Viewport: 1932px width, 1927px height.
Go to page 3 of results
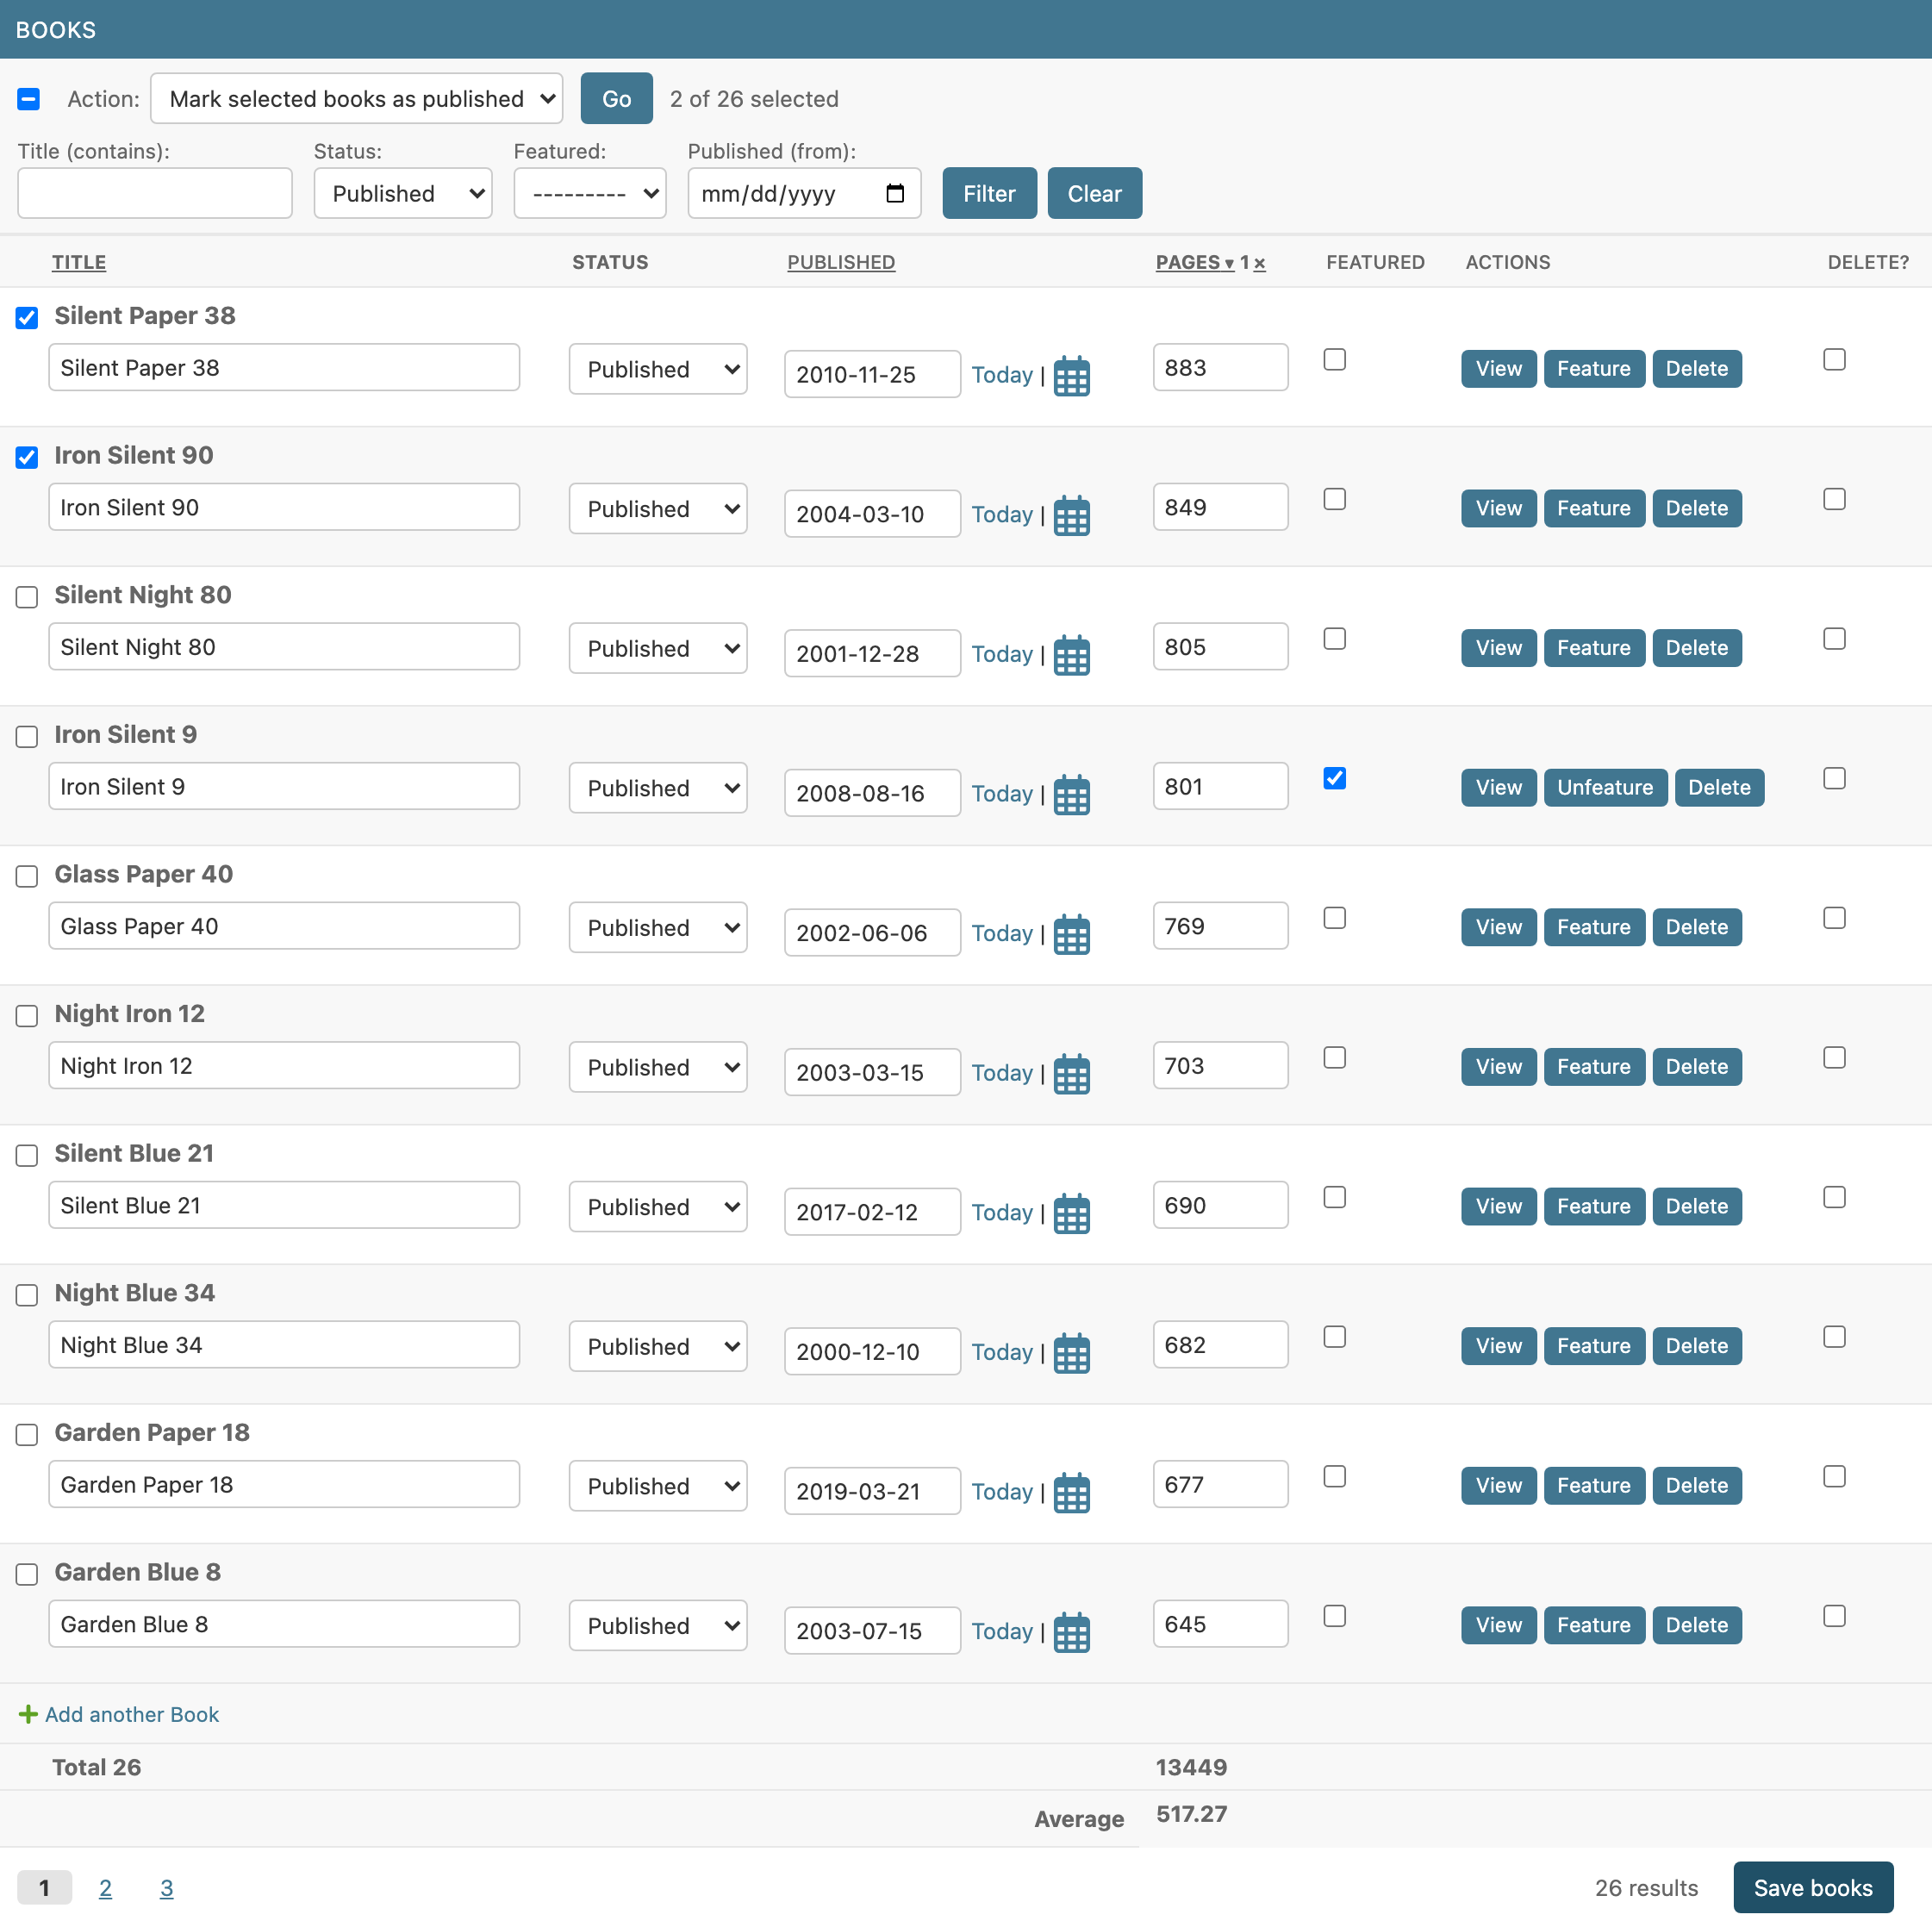[x=166, y=1888]
